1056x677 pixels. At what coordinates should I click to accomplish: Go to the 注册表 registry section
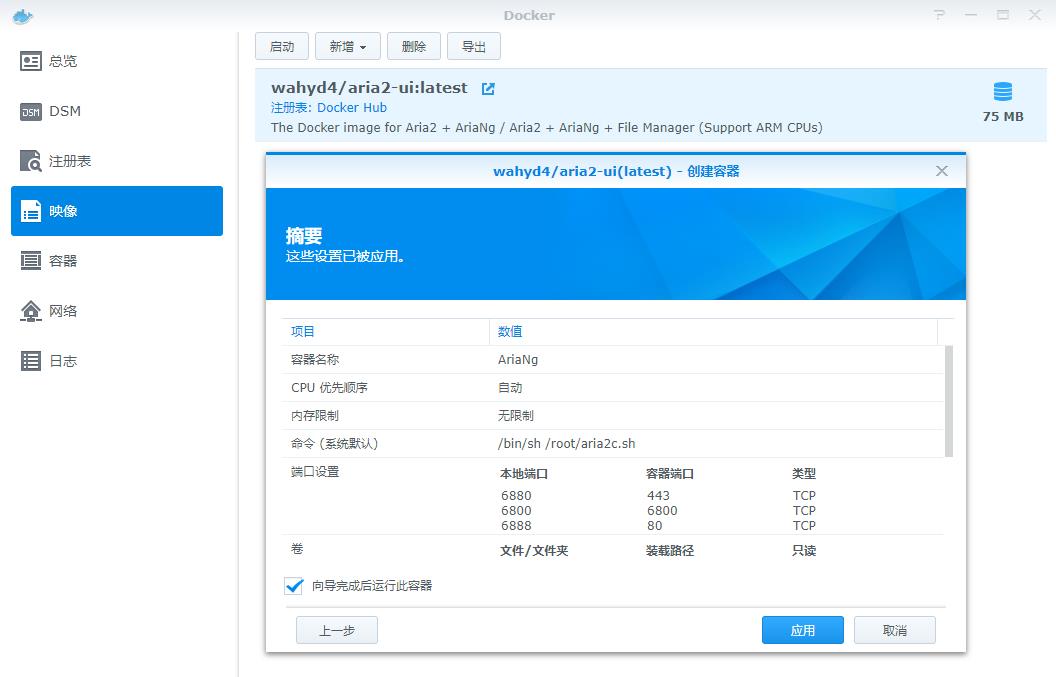117,161
